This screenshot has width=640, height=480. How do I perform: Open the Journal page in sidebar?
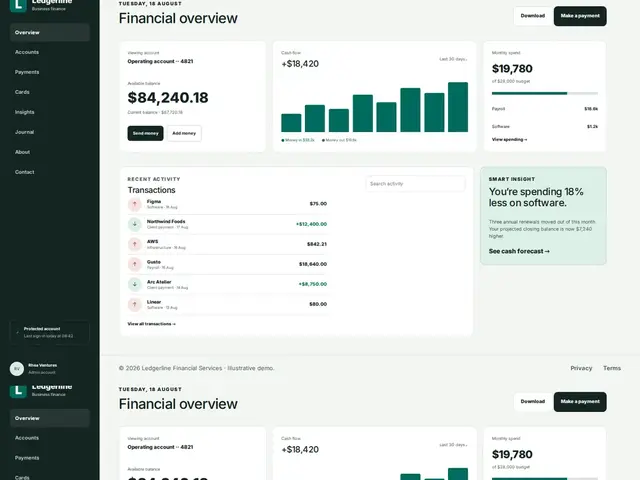coord(49,132)
